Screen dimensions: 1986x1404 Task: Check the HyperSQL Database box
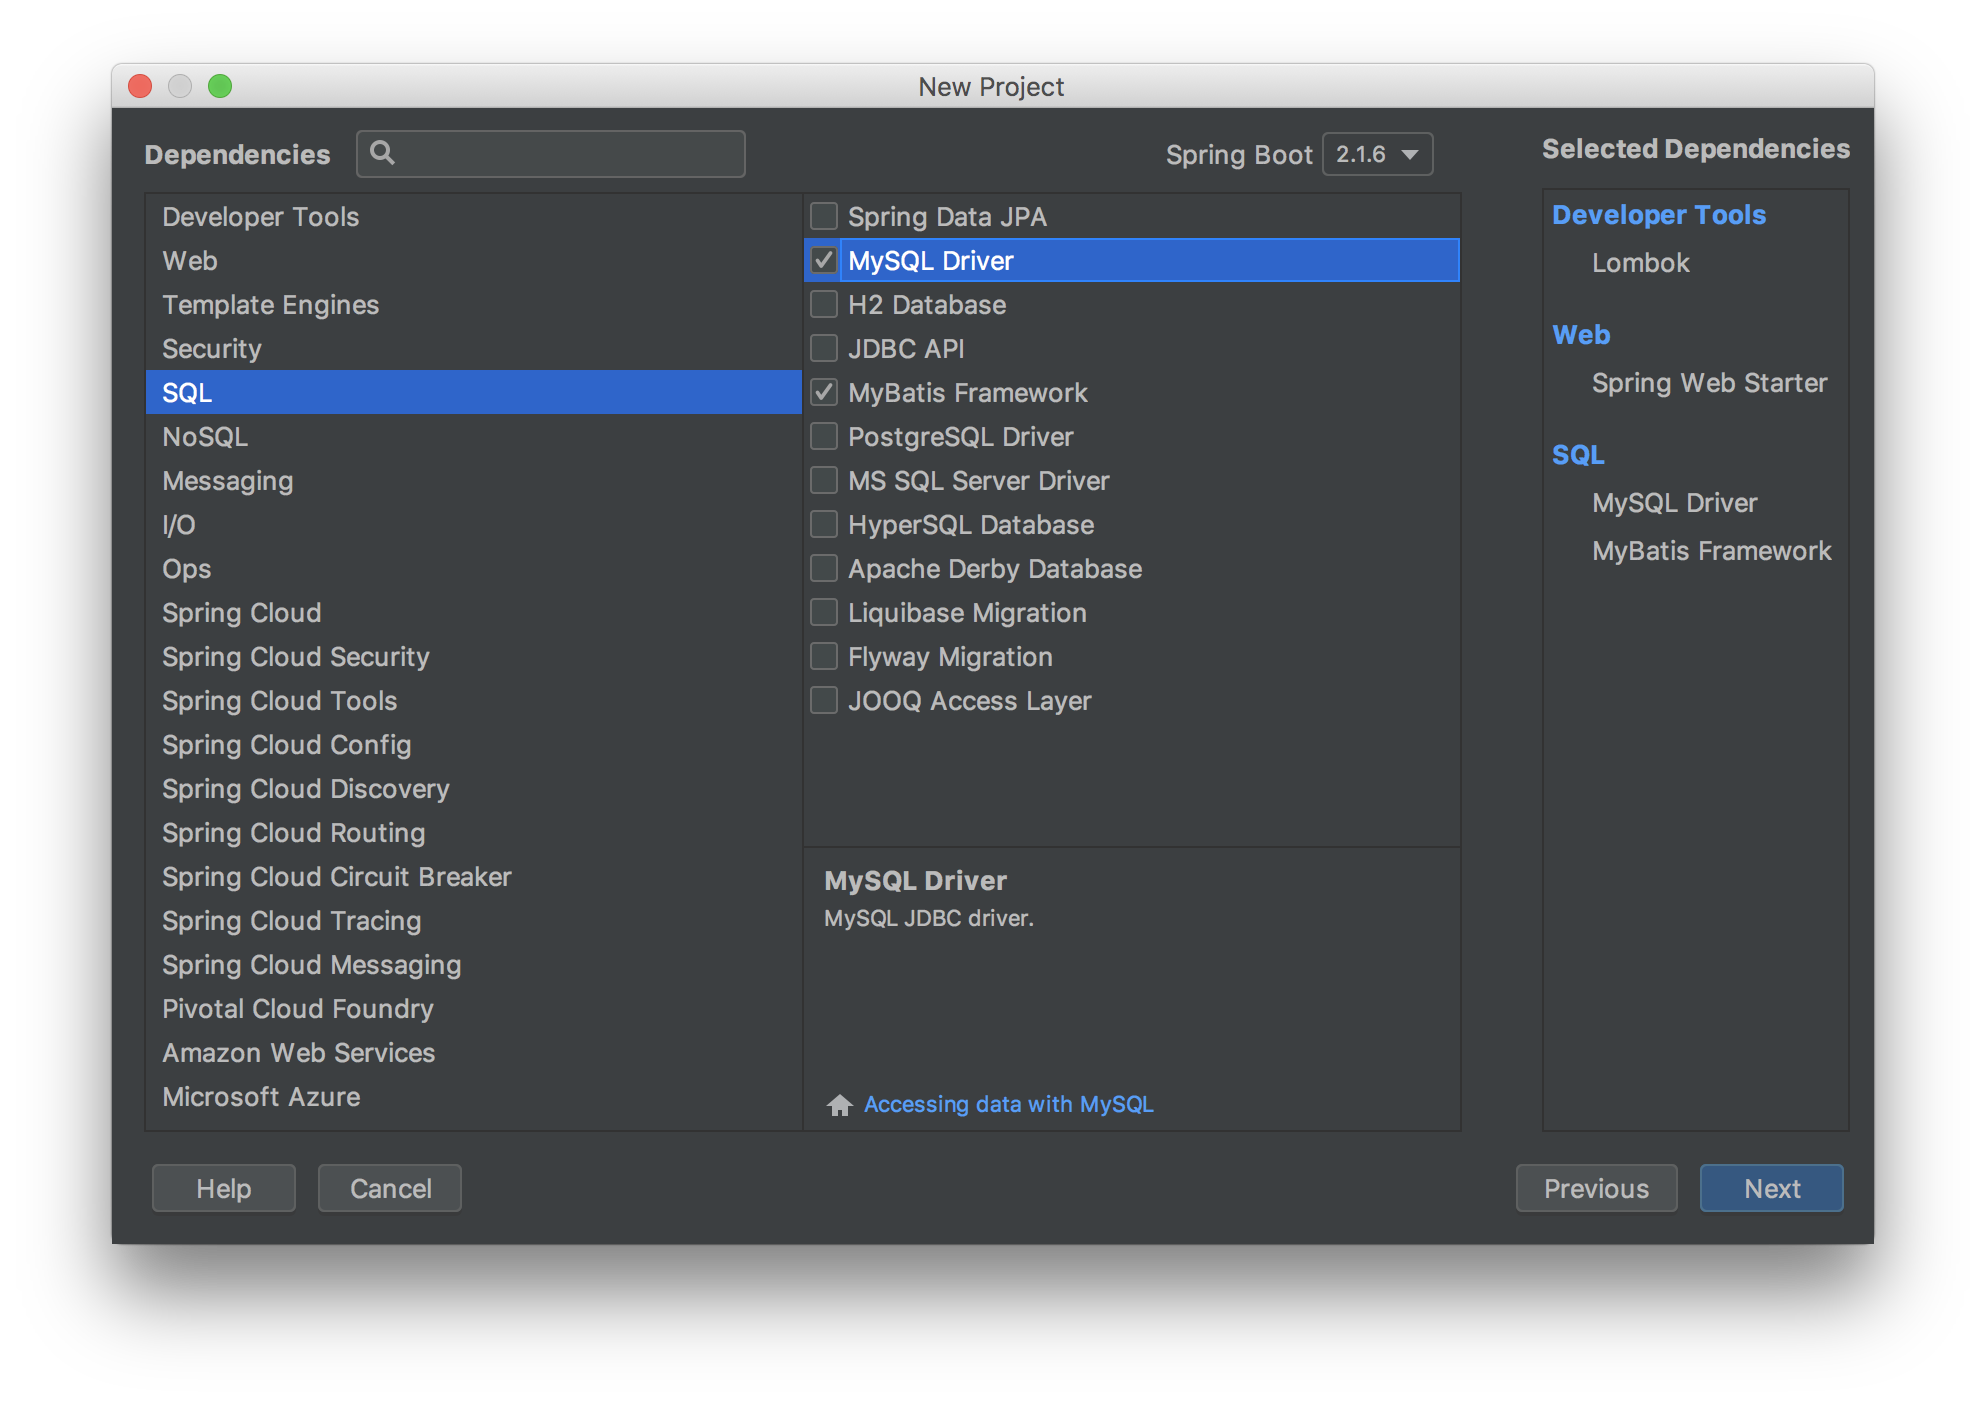coord(824,524)
